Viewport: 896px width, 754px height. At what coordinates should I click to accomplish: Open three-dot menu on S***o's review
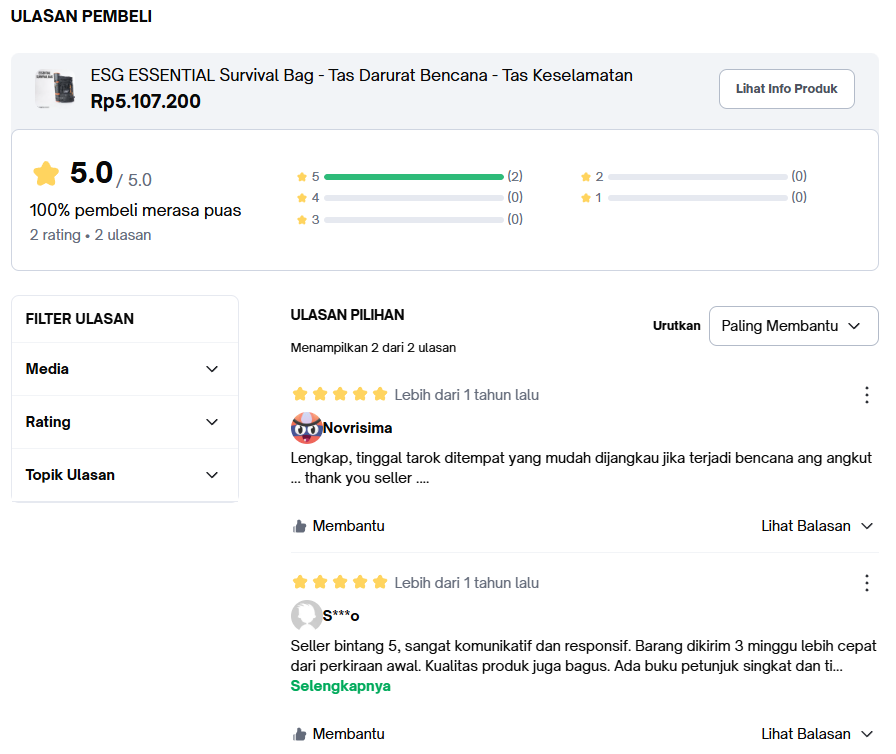(867, 583)
